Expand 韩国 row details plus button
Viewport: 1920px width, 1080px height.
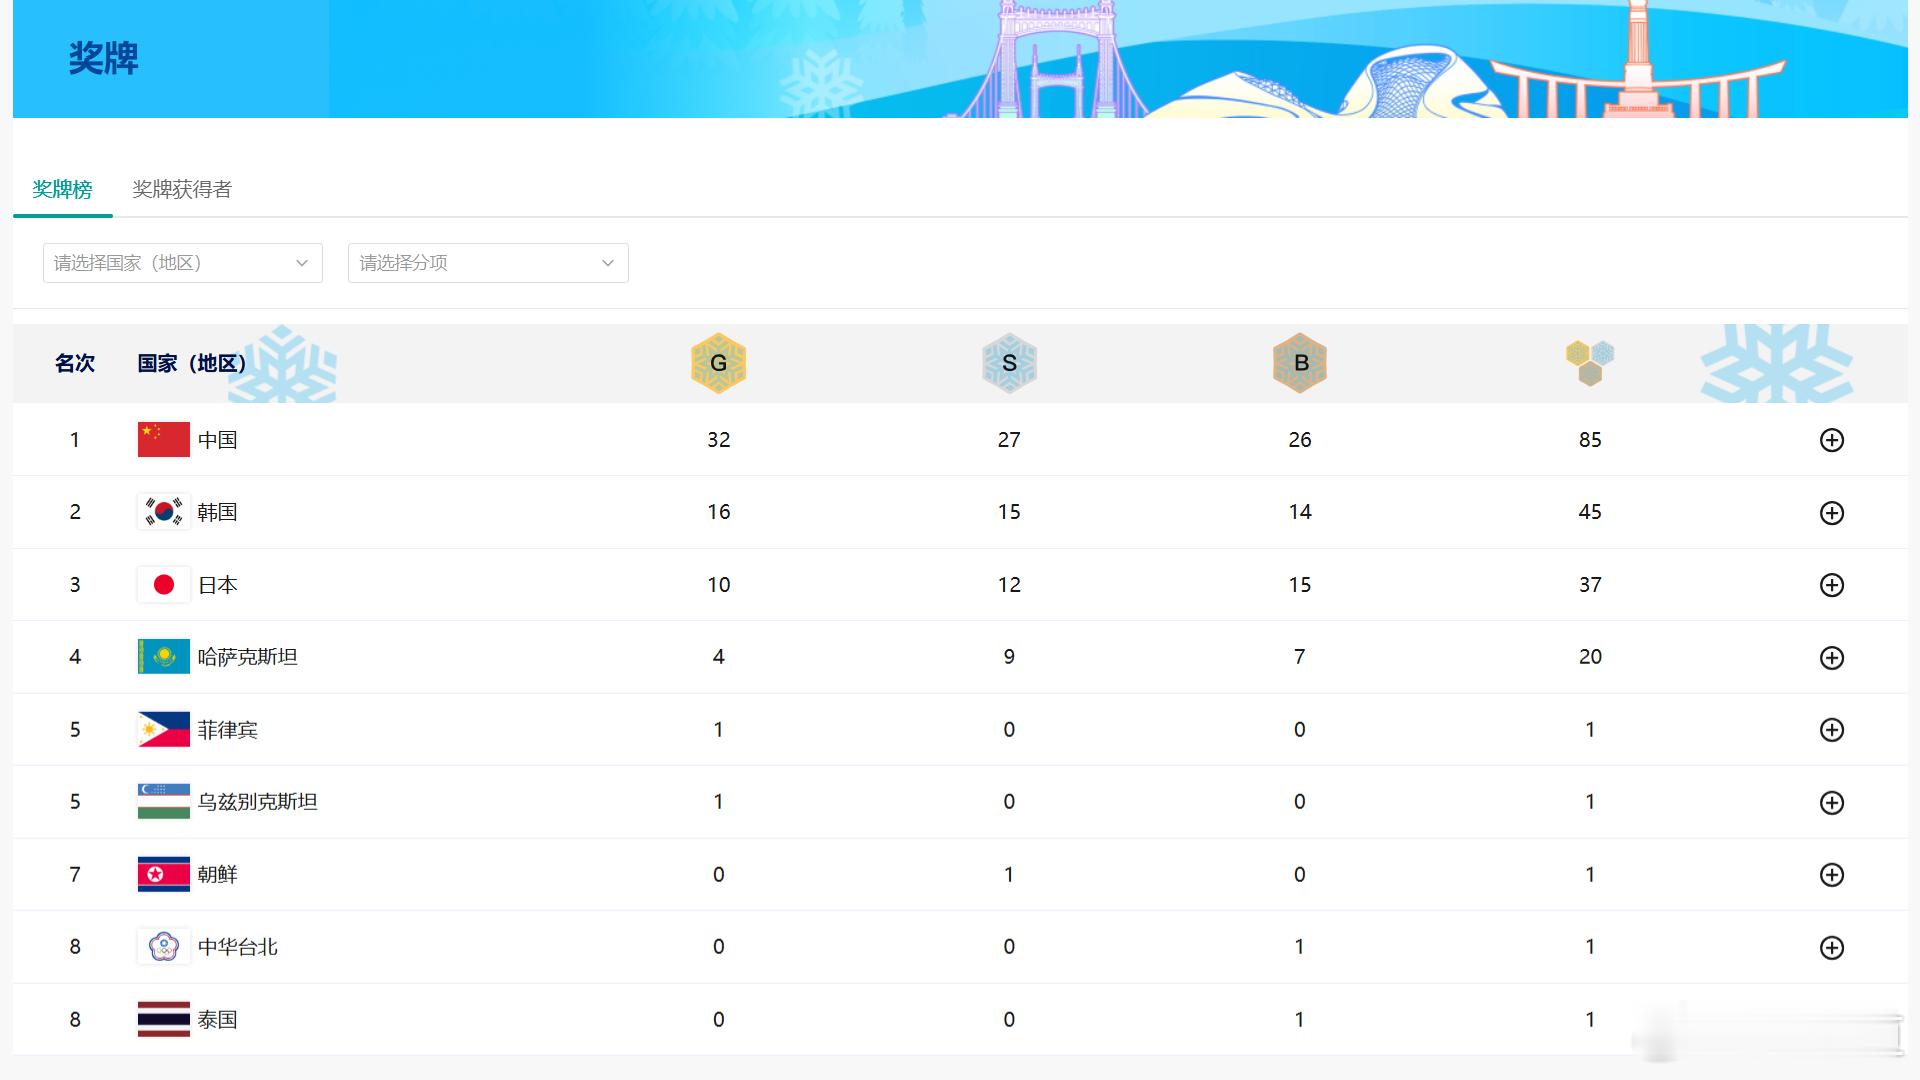pos(1831,513)
